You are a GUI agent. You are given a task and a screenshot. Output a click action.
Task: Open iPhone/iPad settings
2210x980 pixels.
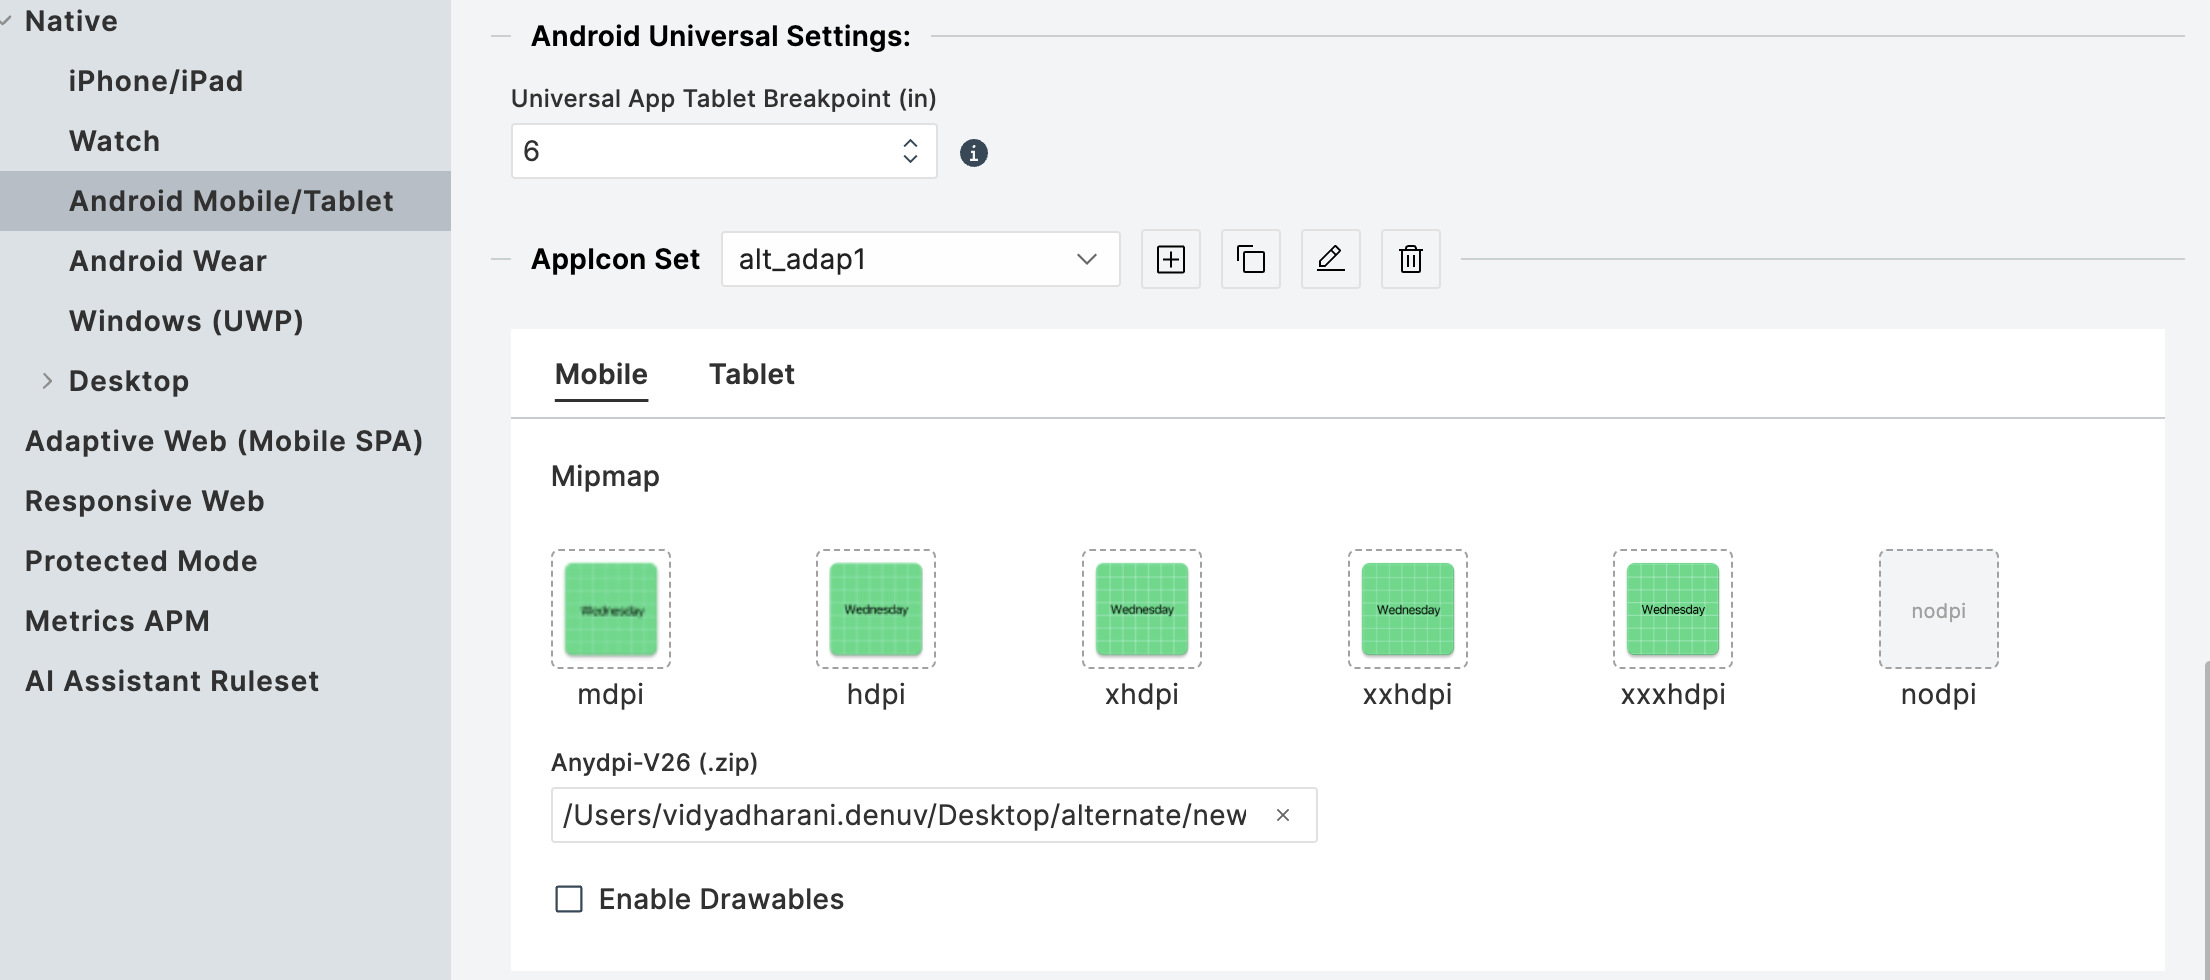[156, 81]
